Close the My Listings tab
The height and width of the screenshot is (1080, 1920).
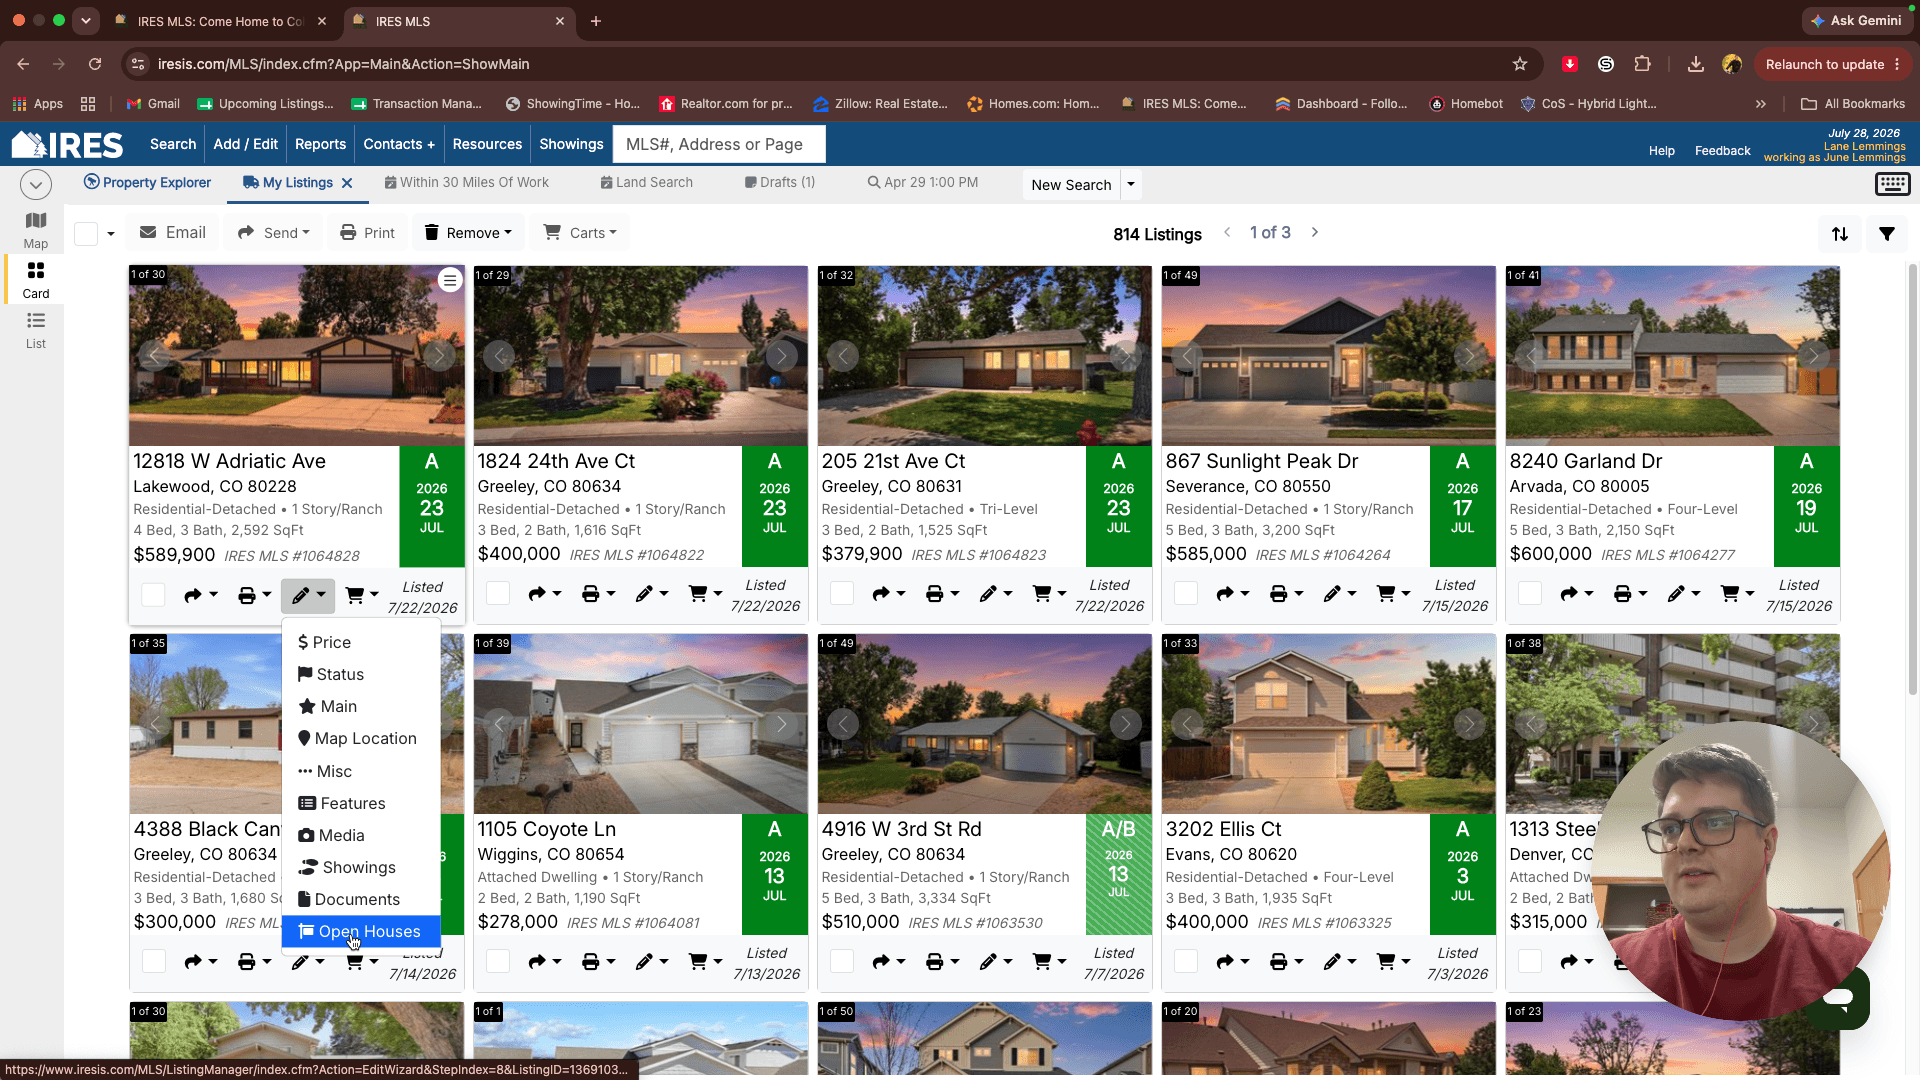[347, 183]
